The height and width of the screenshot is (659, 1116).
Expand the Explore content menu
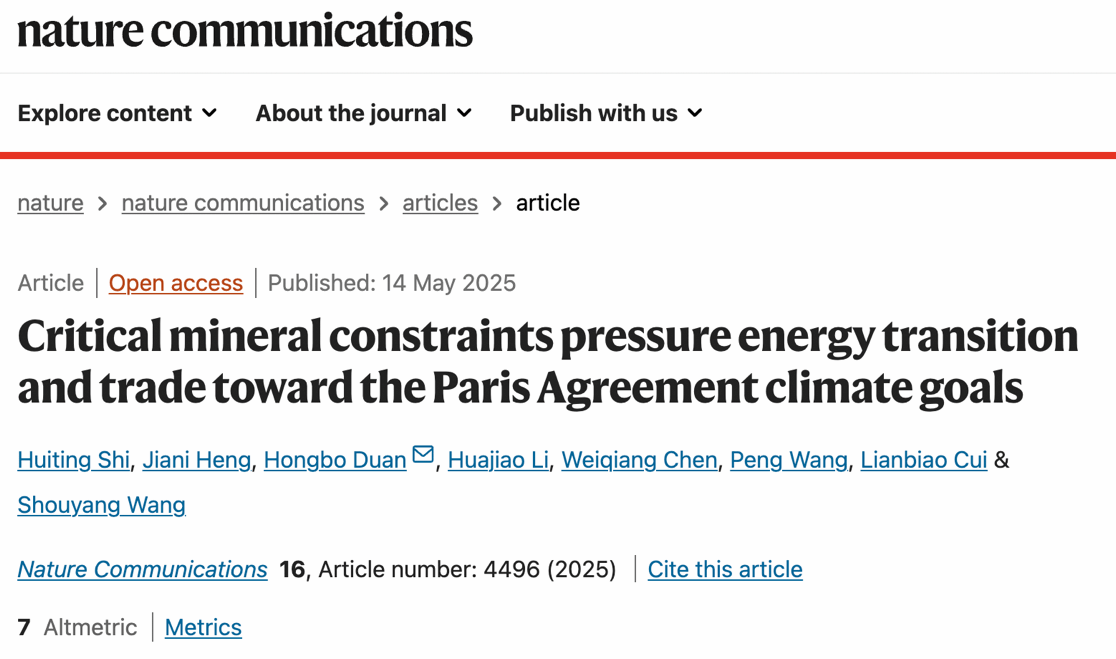coord(117,113)
